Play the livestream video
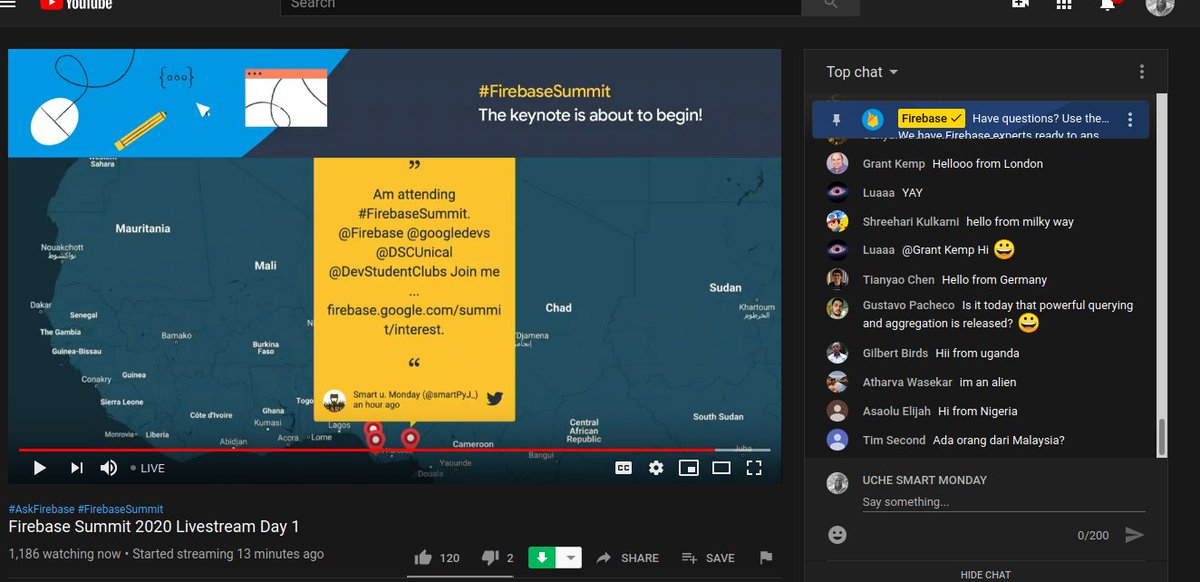 pos(40,468)
